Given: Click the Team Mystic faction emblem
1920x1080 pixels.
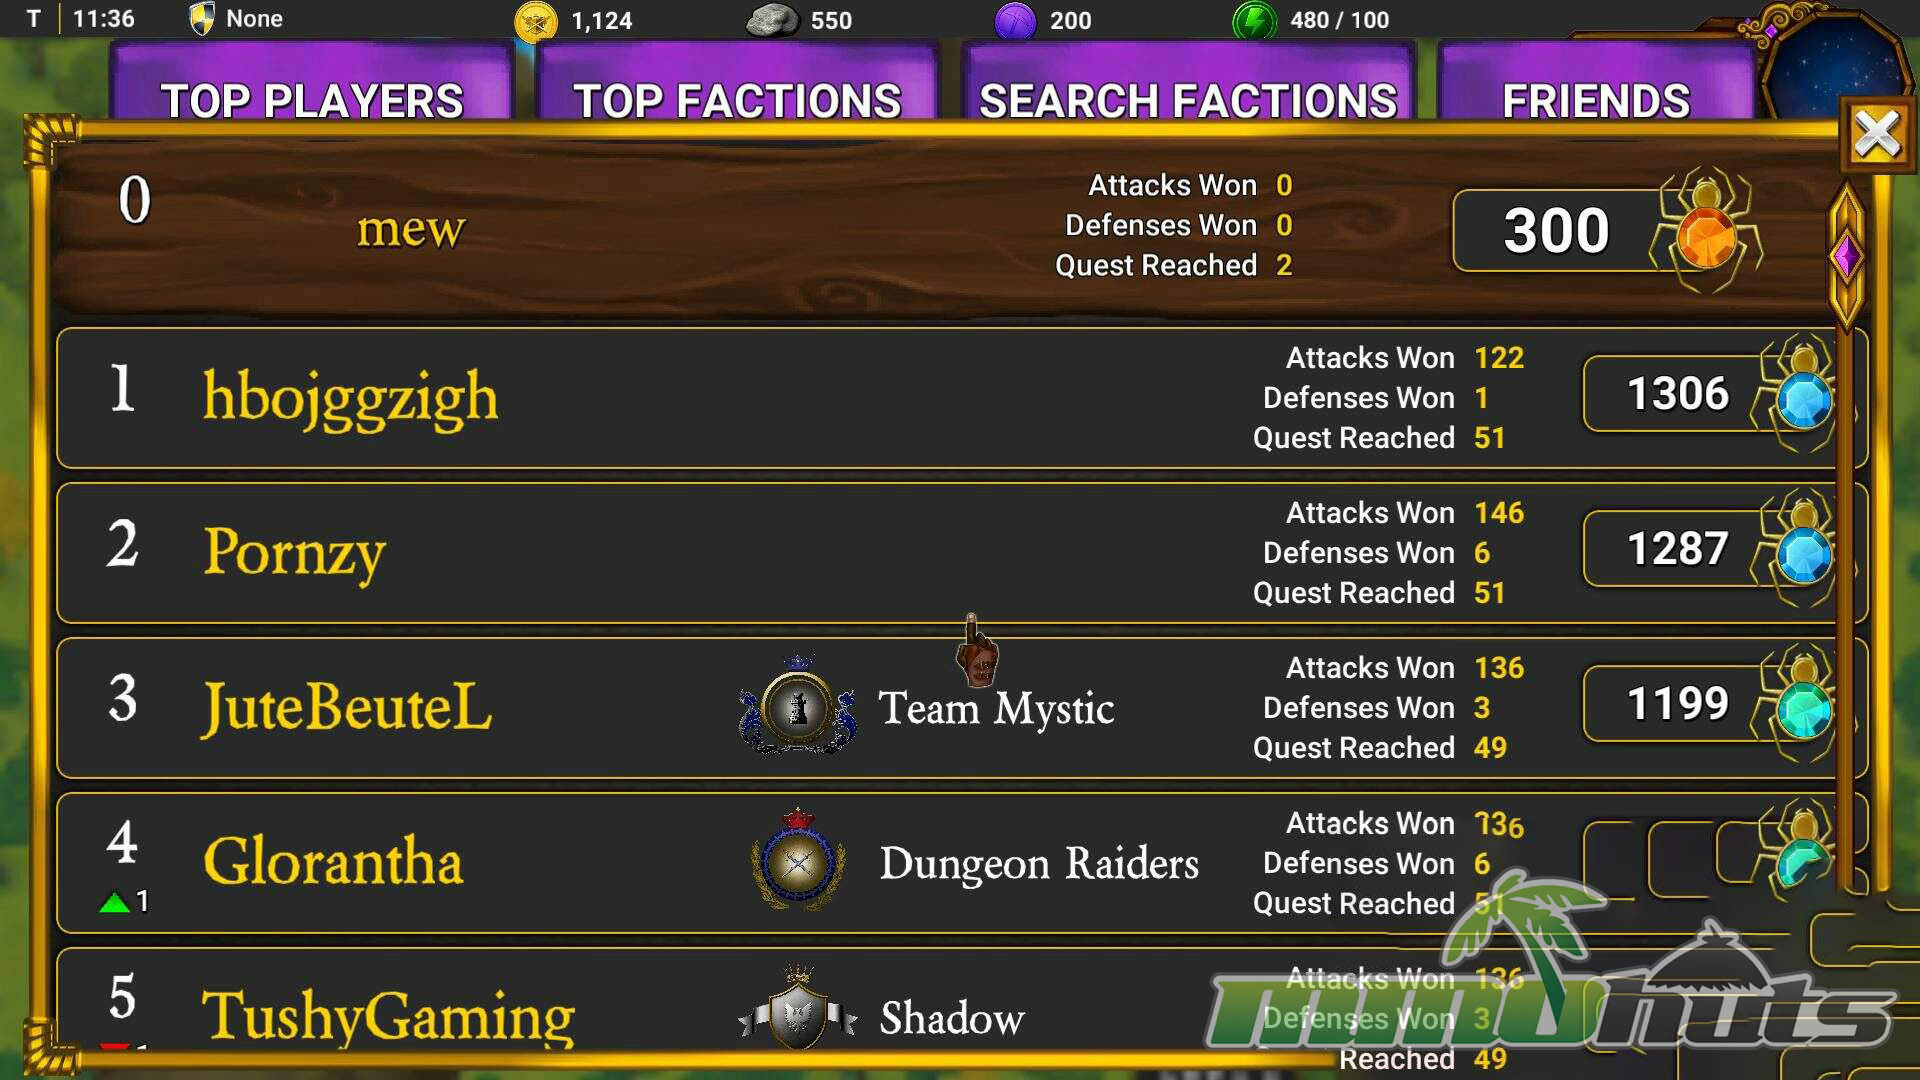Looking at the screenshot, I should coord(797,705).
